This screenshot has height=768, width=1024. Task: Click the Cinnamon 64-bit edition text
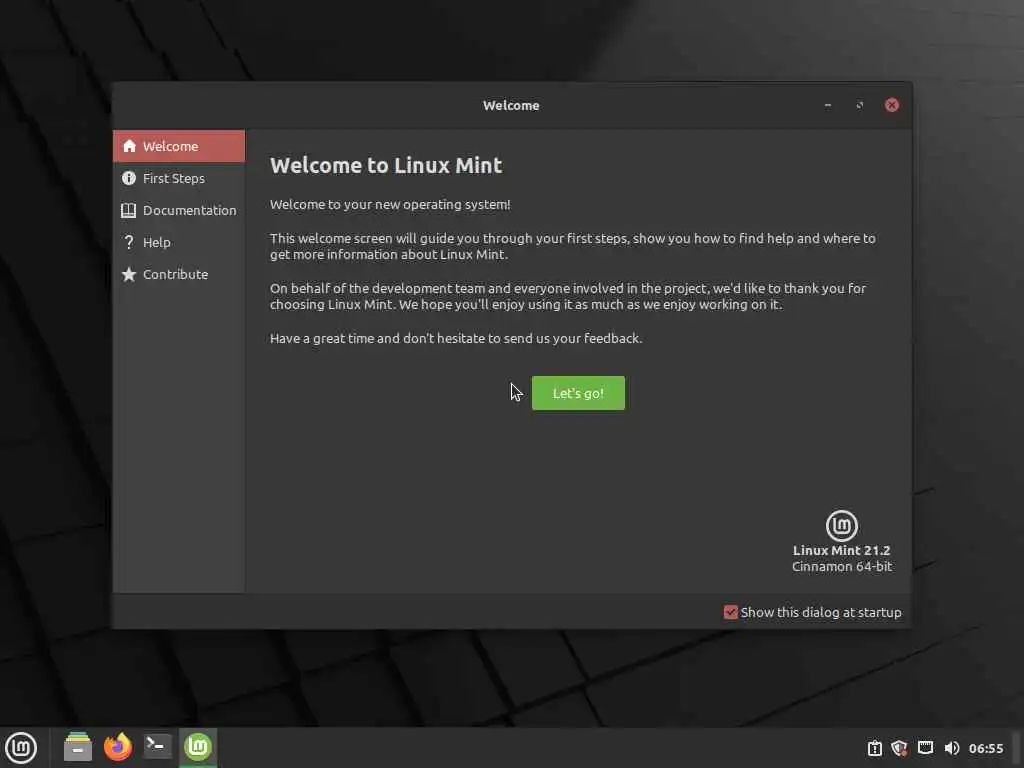coord(842,567)
